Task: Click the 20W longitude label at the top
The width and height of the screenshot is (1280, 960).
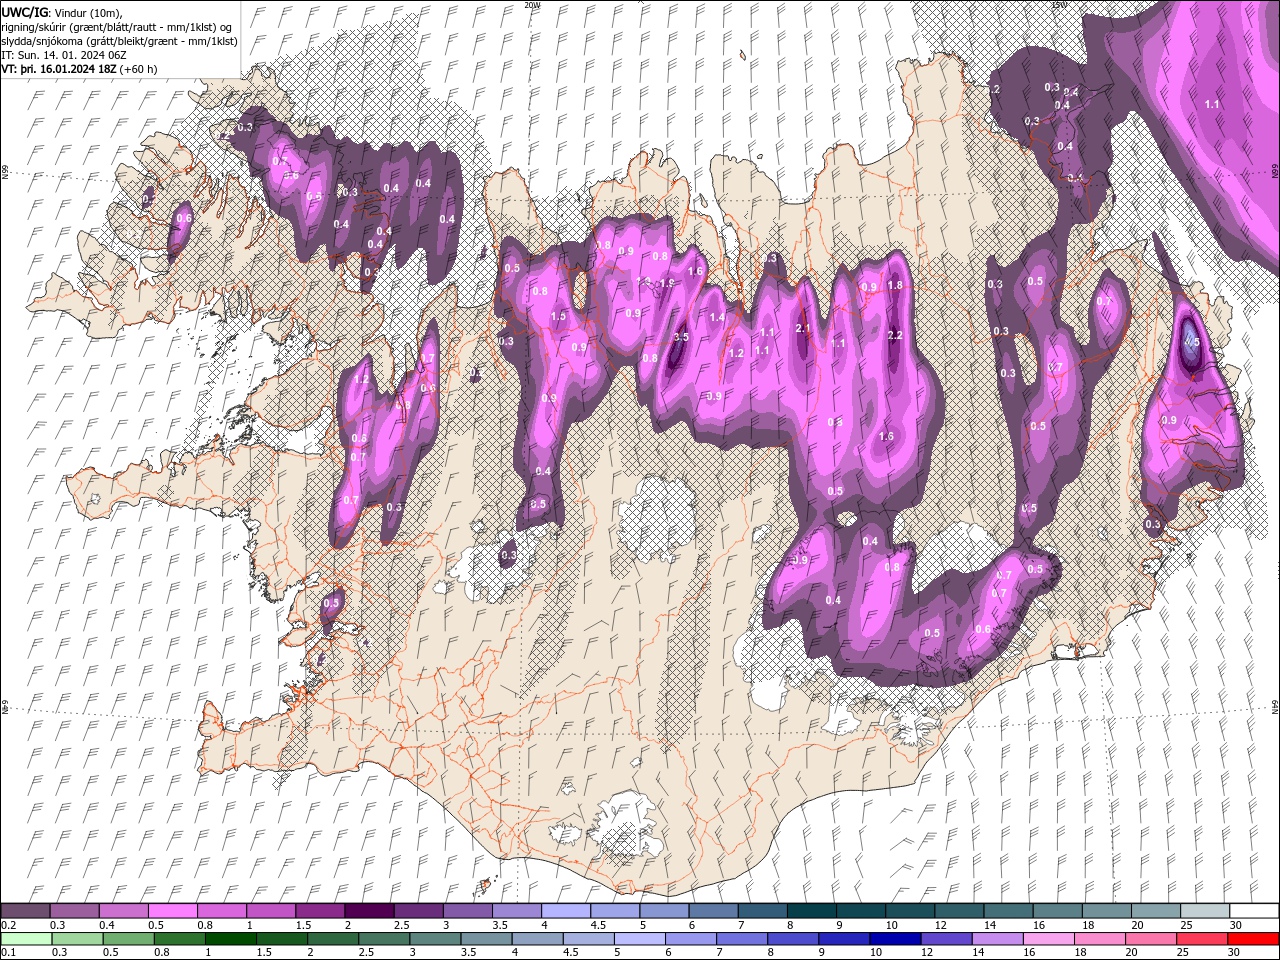Action: (532, 5)
